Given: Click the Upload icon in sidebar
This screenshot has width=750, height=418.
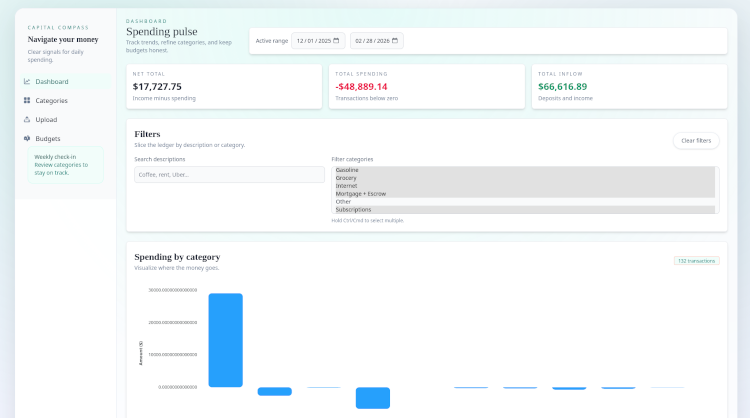Looking at the screenshot, I should [x=27, y=119].
